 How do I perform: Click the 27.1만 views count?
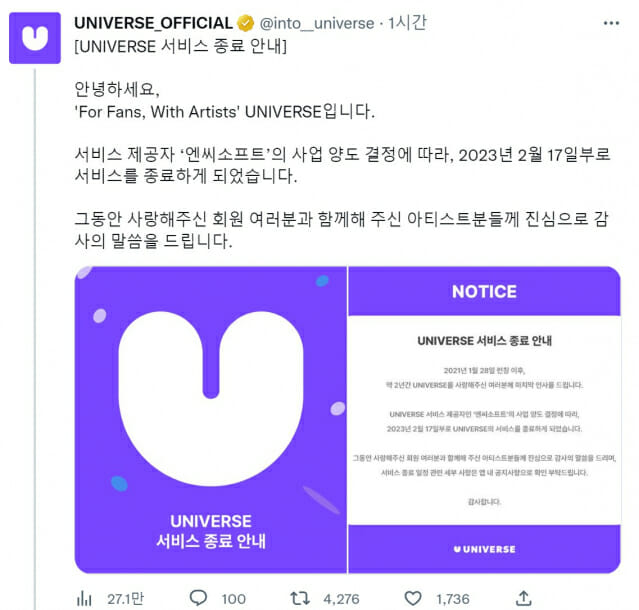point(126,599)
